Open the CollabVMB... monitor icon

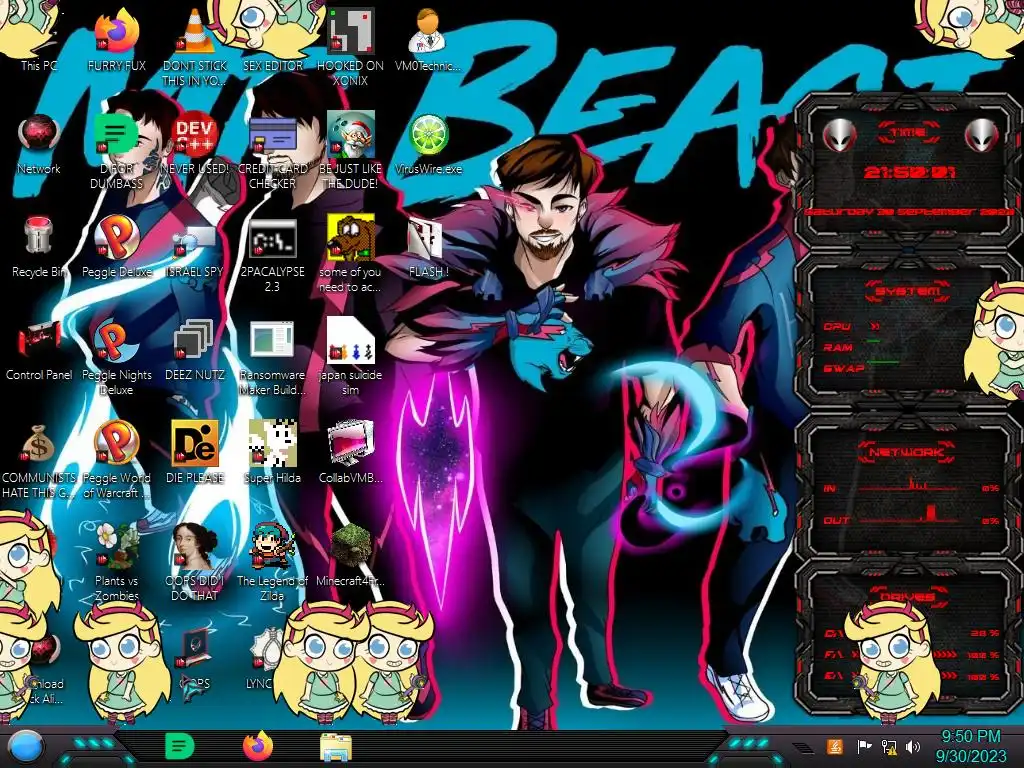pyautogui.click(x=350, y=453)
